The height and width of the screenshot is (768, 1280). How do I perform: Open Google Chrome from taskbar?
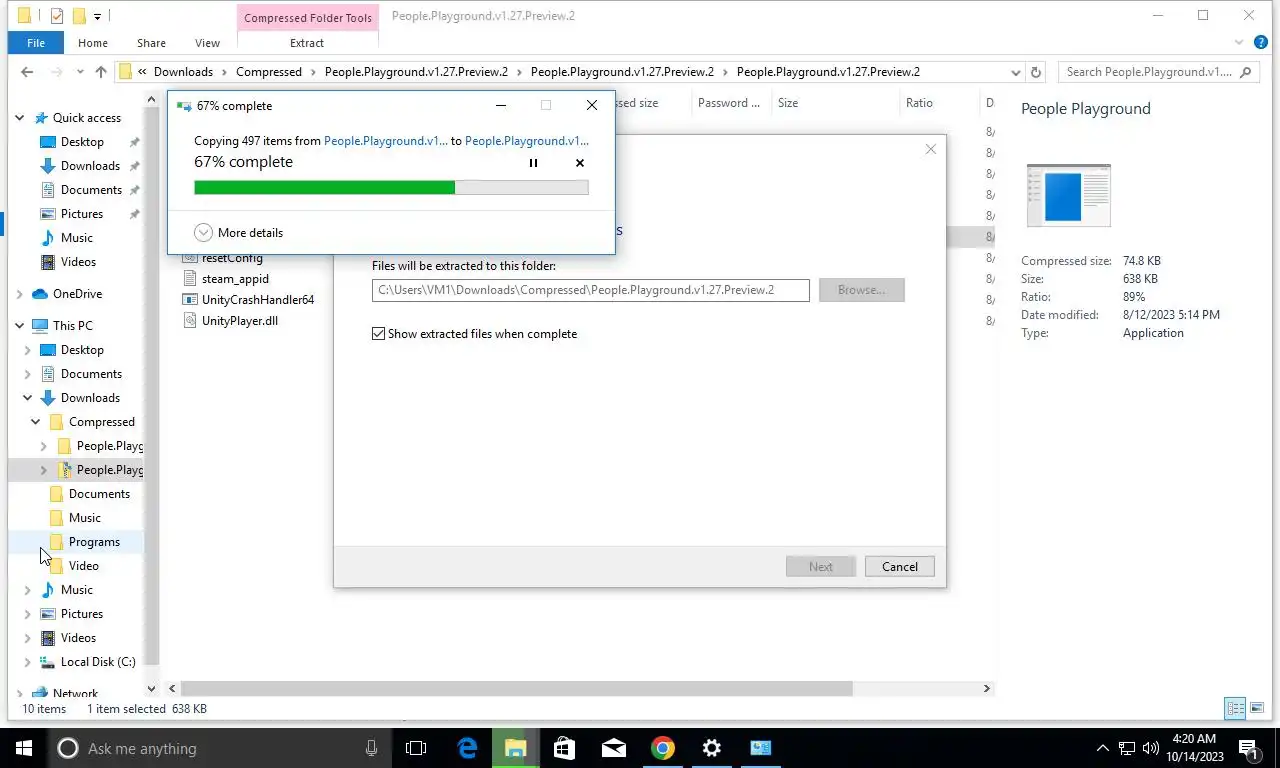tap(663, 748)
